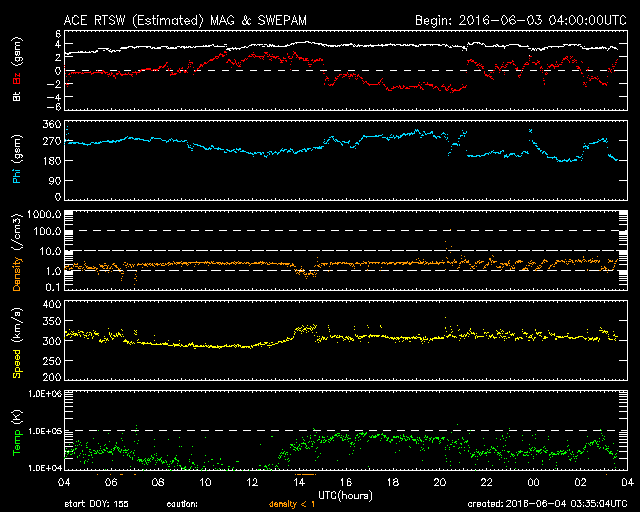Select the 22 hour tick label
This screenshot has width=640, height=512.
[x=486, y=481]
